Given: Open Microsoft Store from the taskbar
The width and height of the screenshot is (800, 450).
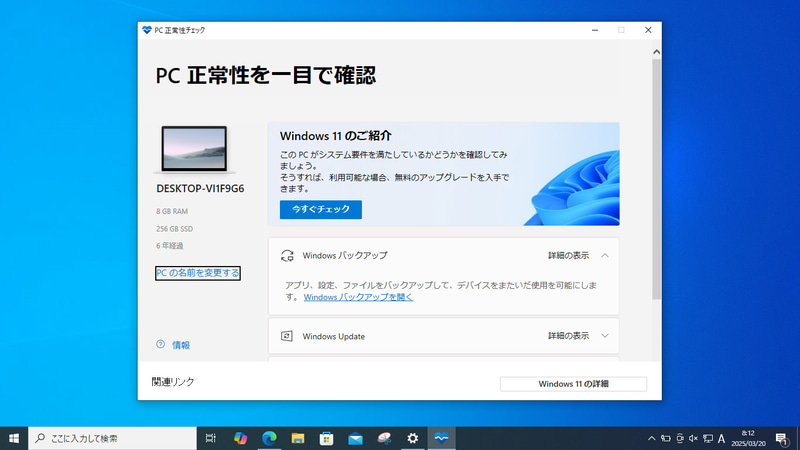Looking at the screenshot, I should coord(327,438).
